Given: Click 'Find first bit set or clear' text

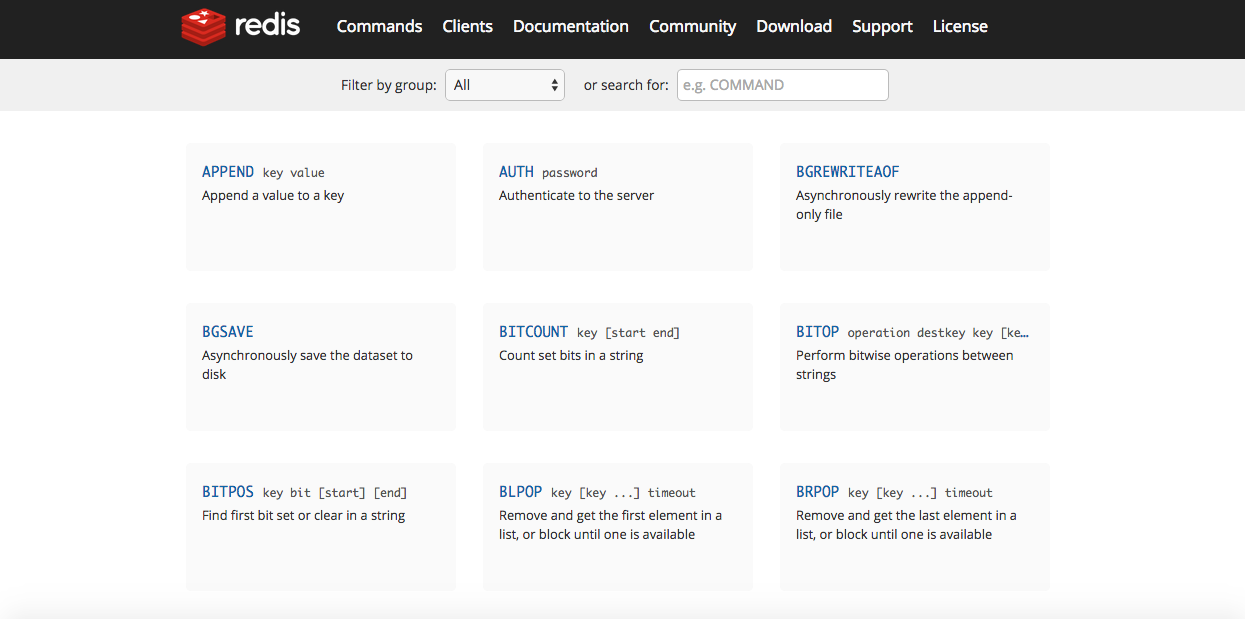Looking at the screenshot, I should coord(303,516).
